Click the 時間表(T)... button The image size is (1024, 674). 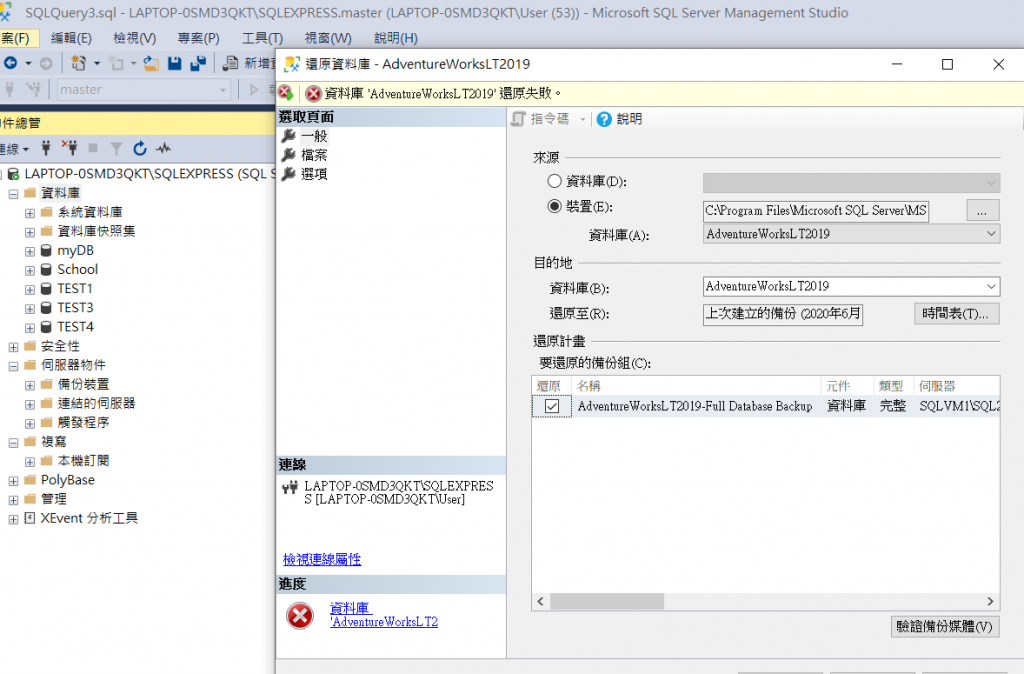point(956,313)
